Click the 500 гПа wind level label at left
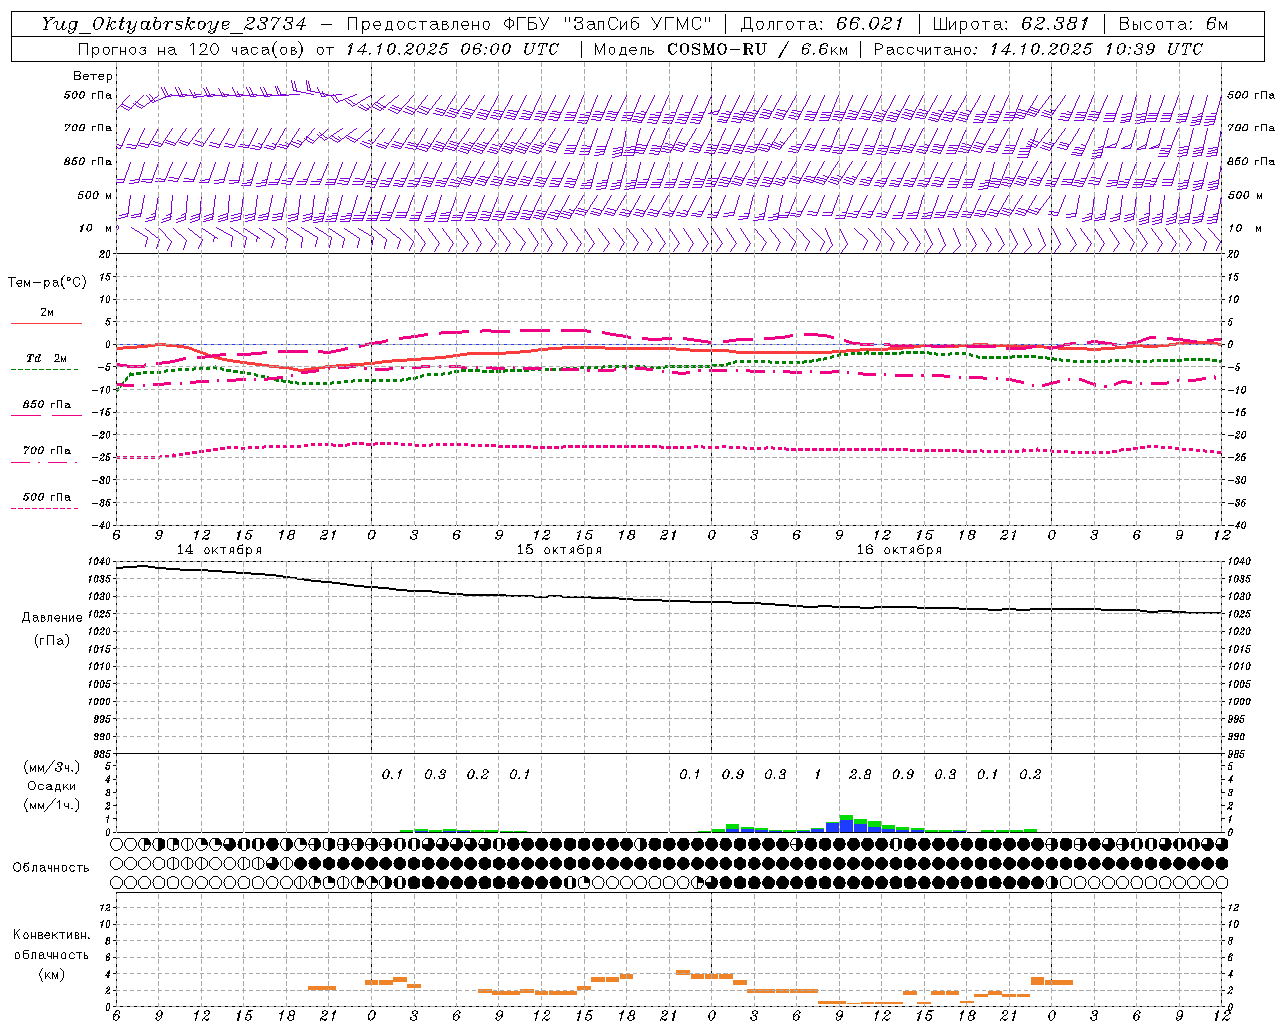The width and height of the screenshot is (1280, 1024). click(x=88, y=96)
